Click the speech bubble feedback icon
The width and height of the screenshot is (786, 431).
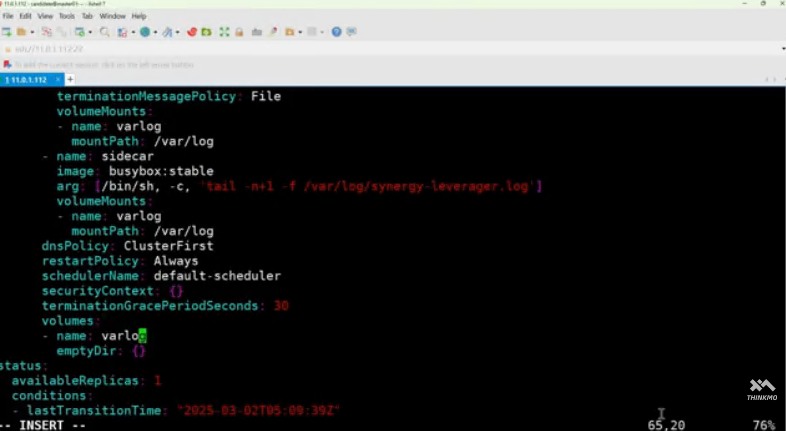[351, 32]
